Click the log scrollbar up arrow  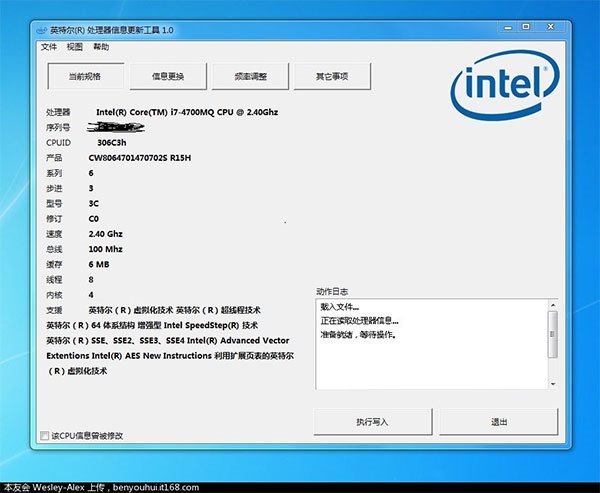[553, 305]
